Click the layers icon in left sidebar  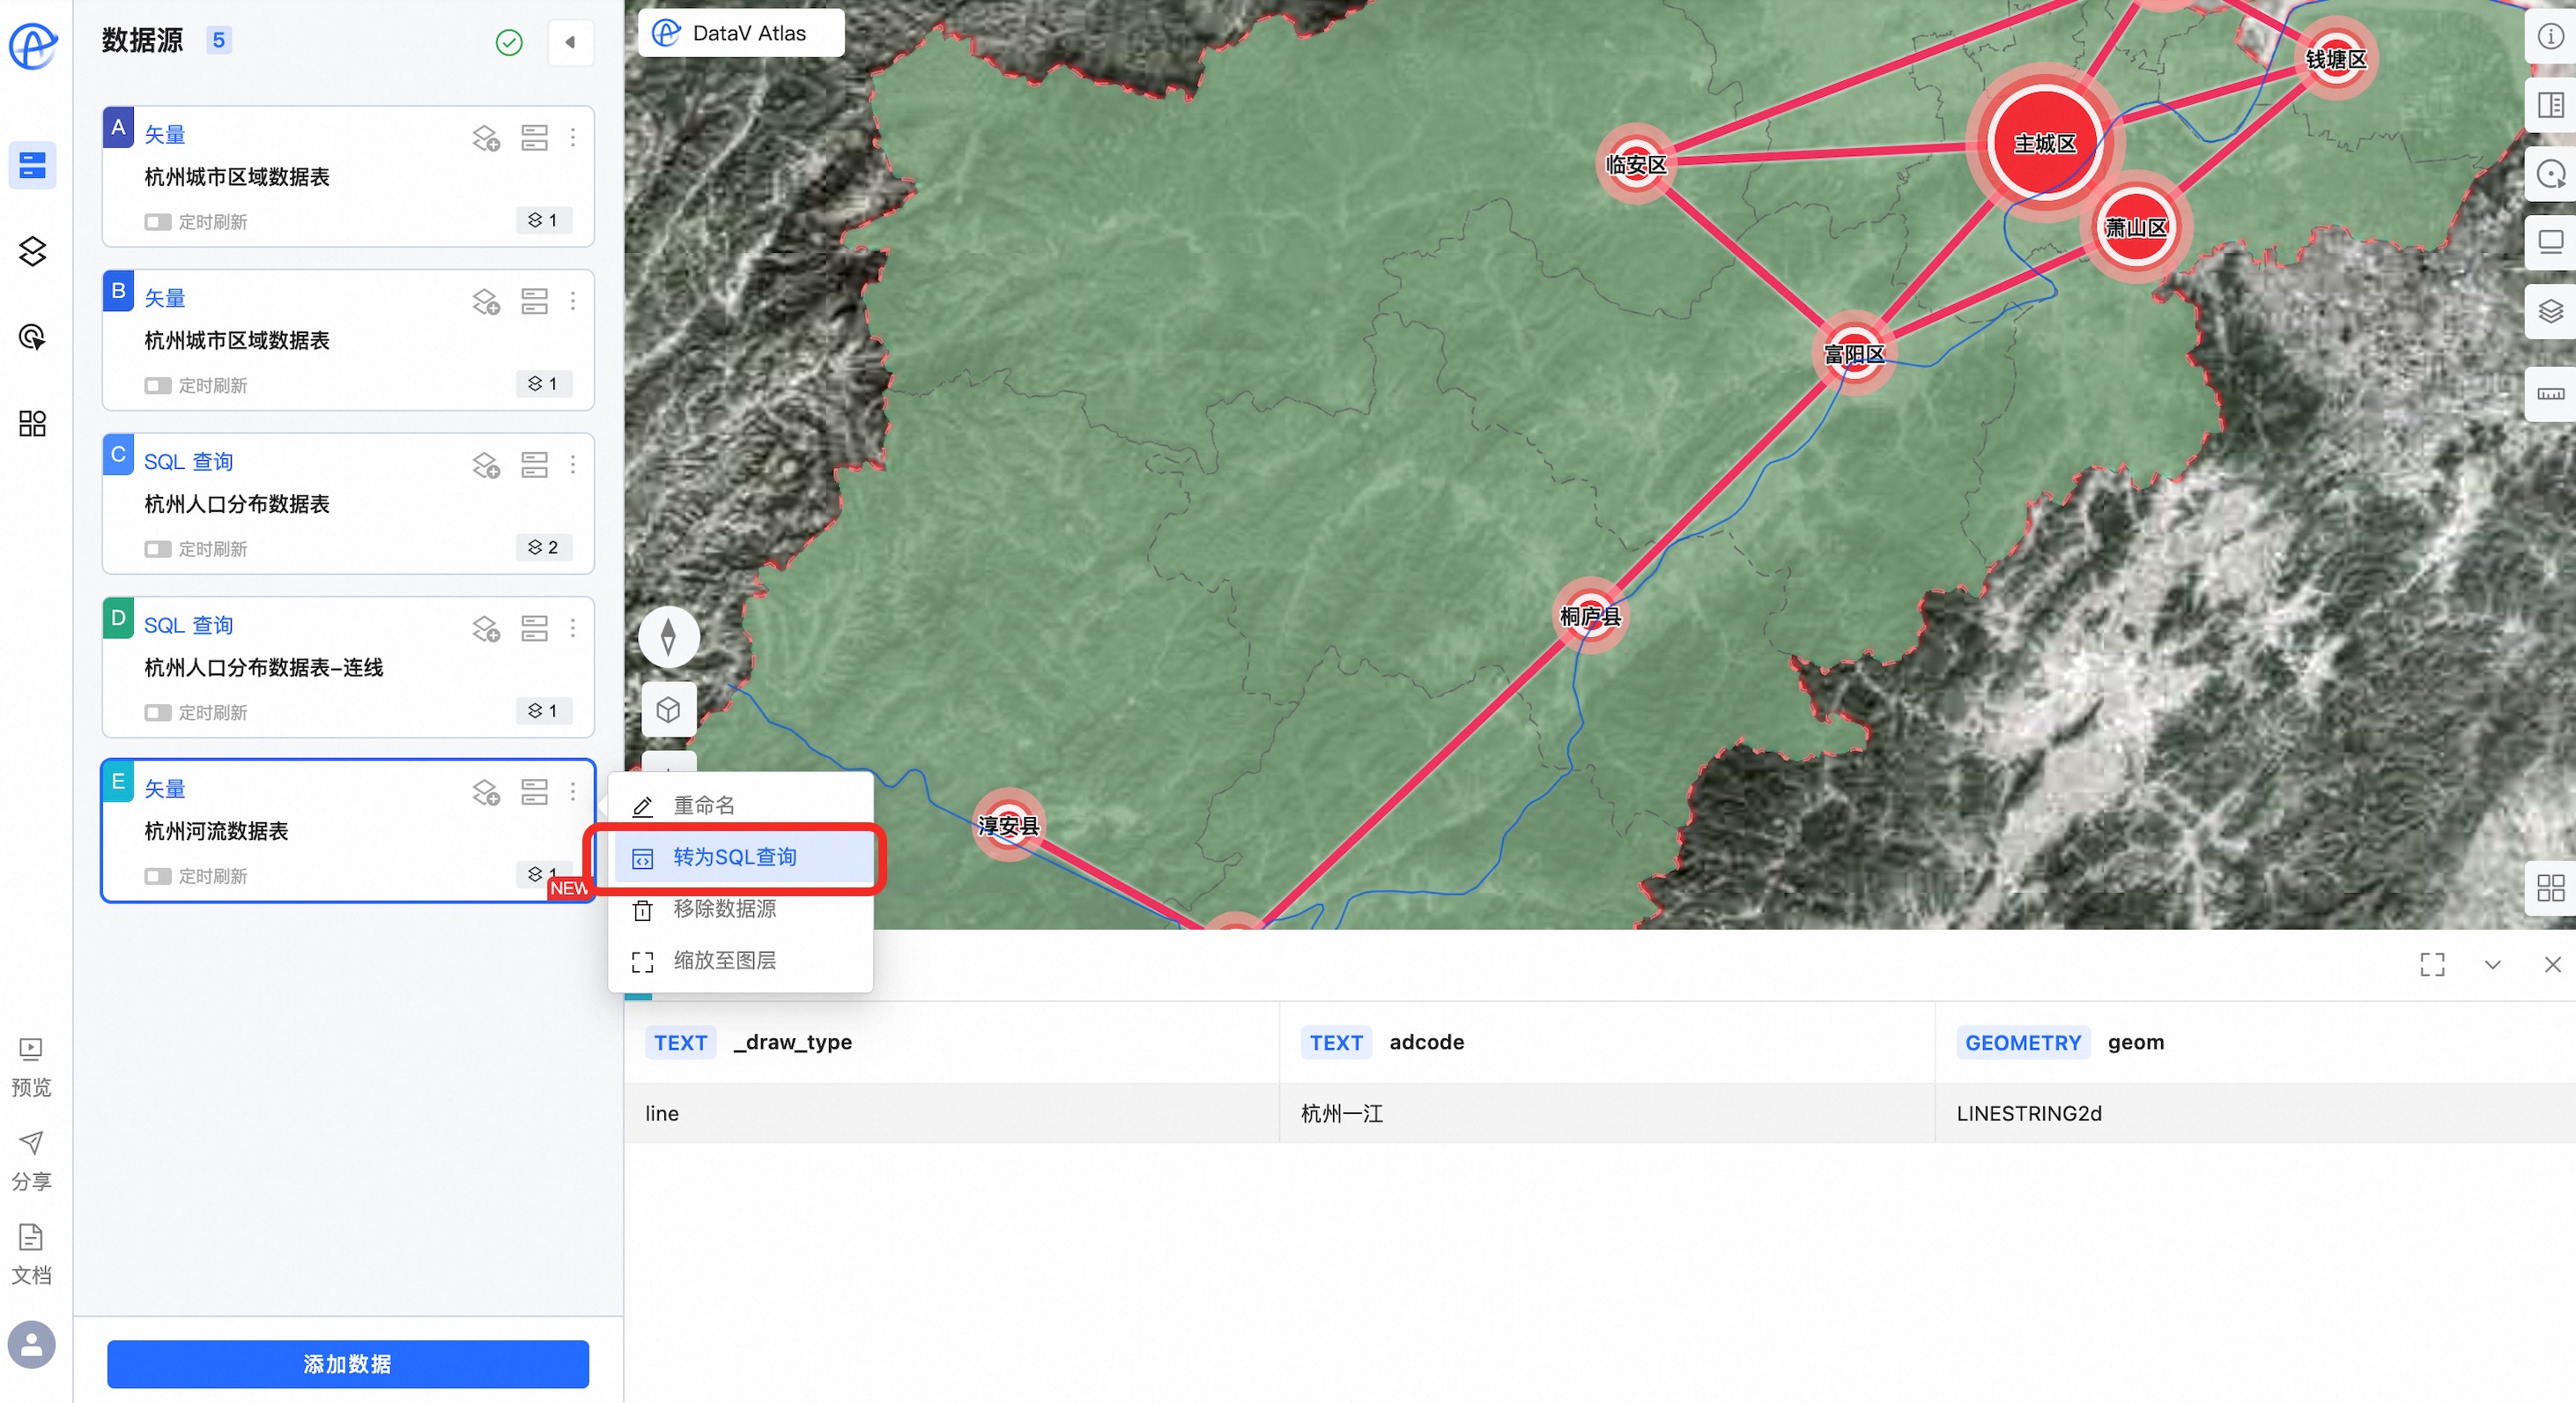point(32,251)
